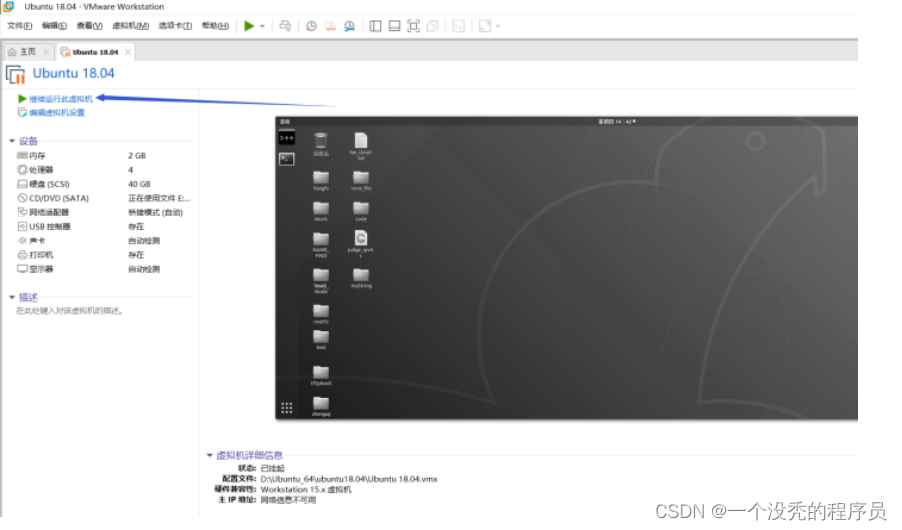Open the 帮助(H) menu

pyautogui.click(x=215, y=26)
